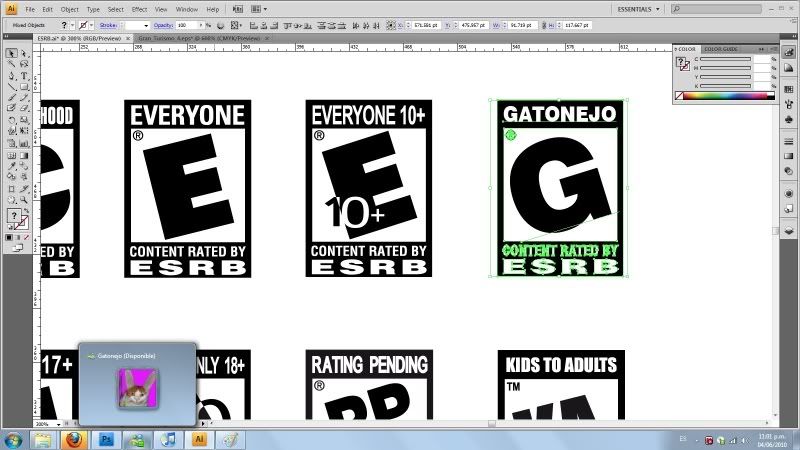Open the Effect menu
This screenshot has height=450, width=800.
tap(139, 9)
